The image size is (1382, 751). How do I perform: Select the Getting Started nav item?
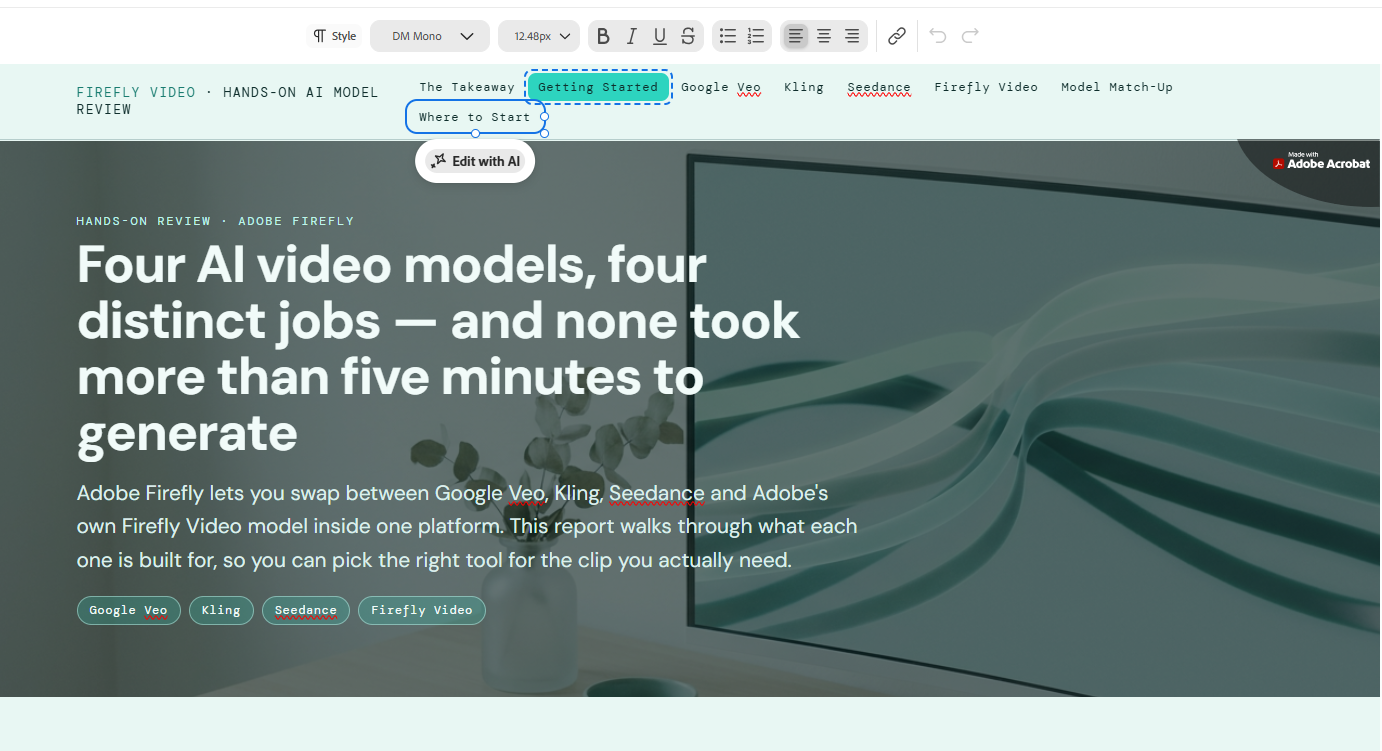598,87
